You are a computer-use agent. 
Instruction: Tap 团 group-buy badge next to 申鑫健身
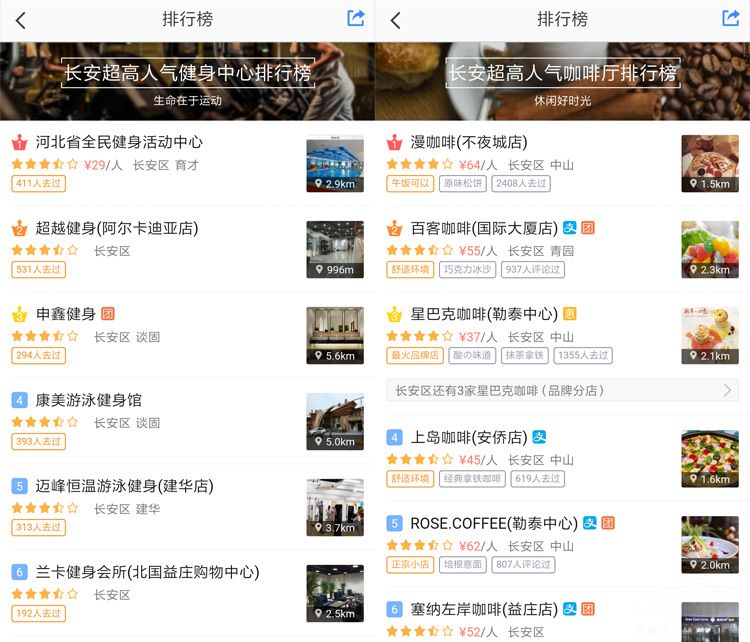[x=108, y=314]
